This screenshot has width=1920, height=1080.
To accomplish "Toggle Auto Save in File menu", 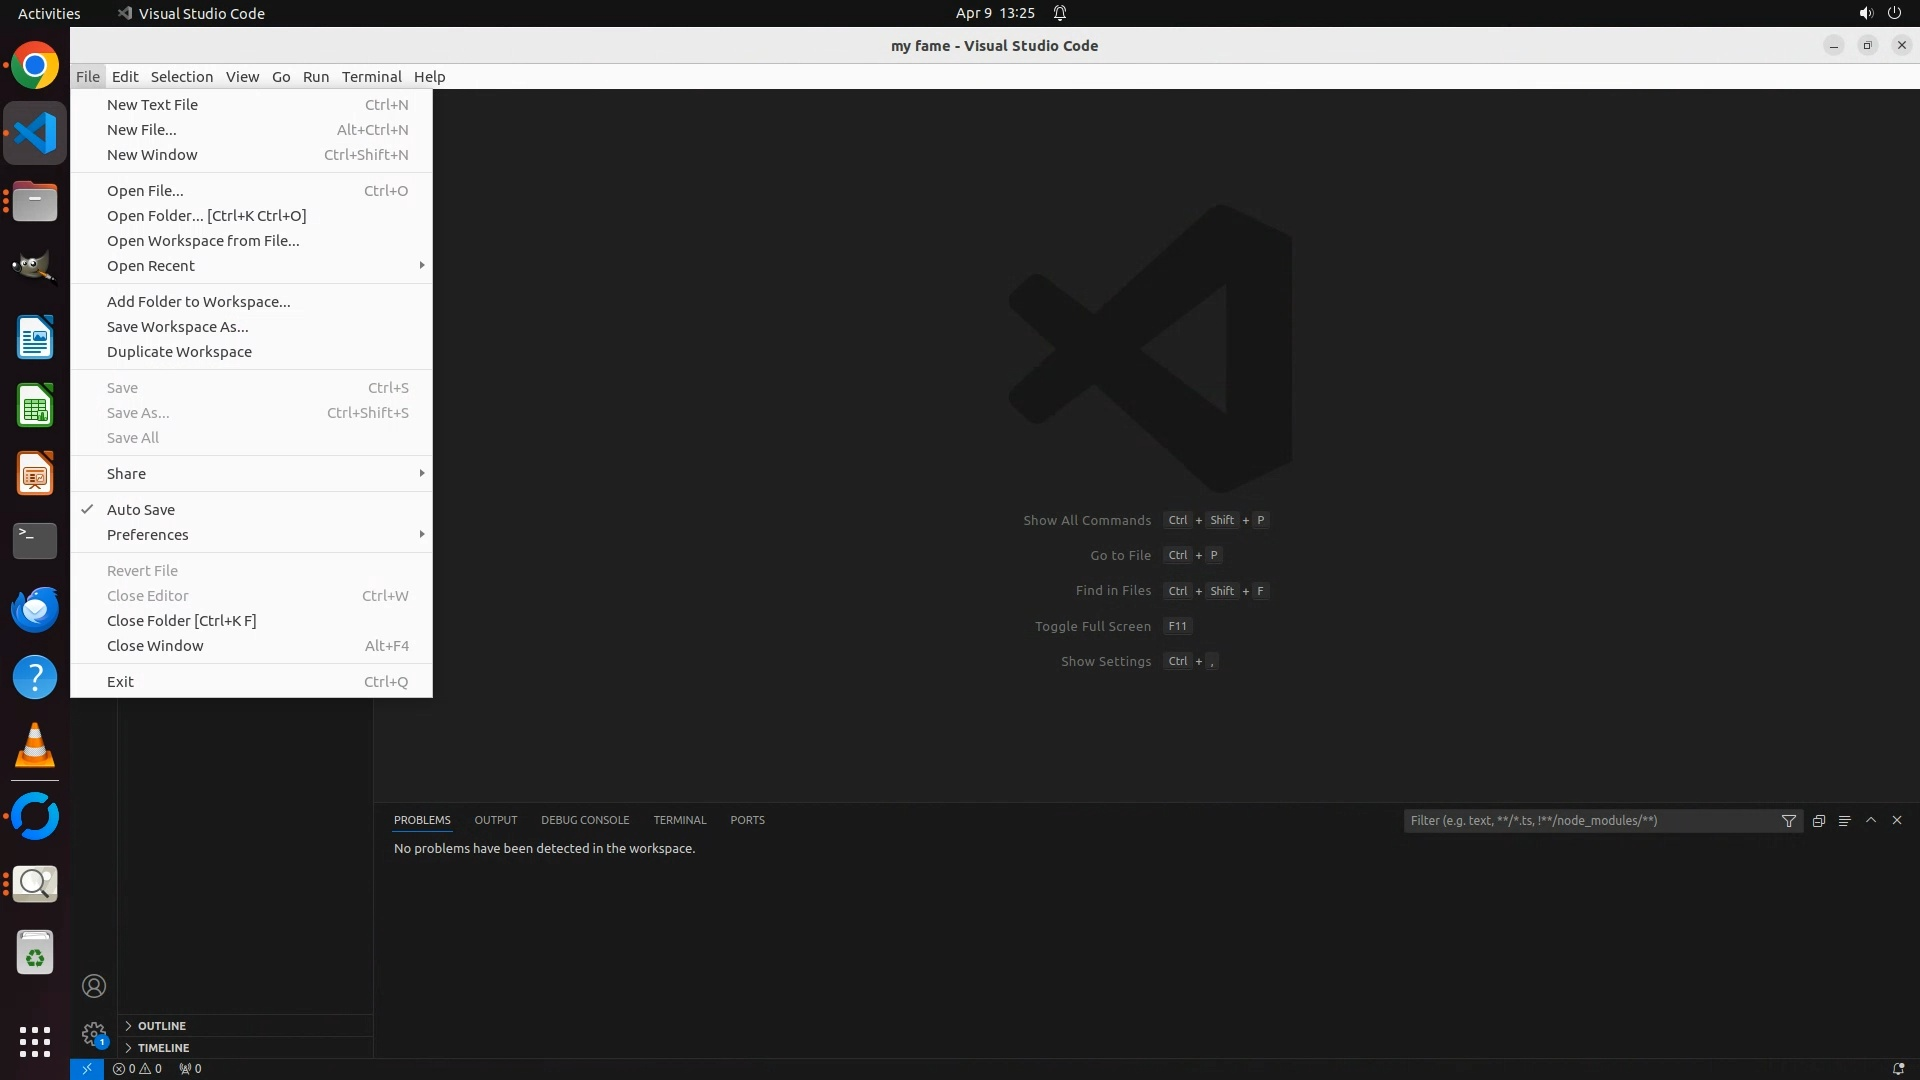I will point(141,509).
